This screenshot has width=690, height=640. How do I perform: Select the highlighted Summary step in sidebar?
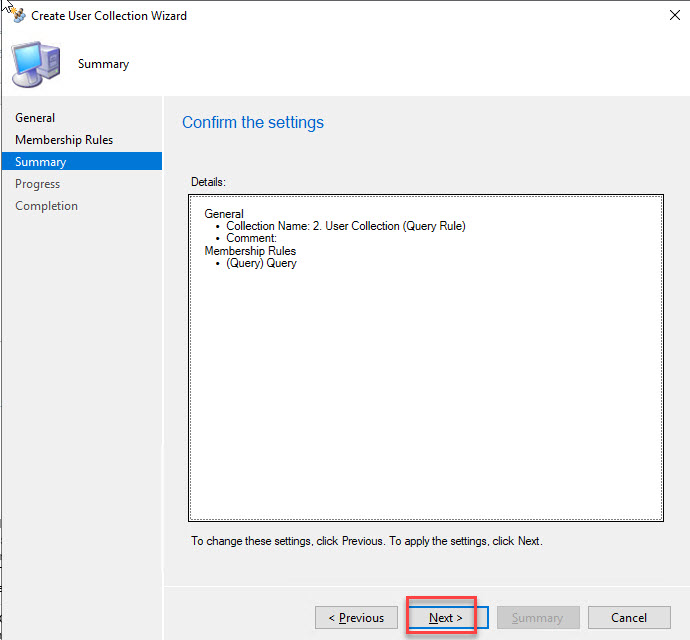tap(41, 162)
